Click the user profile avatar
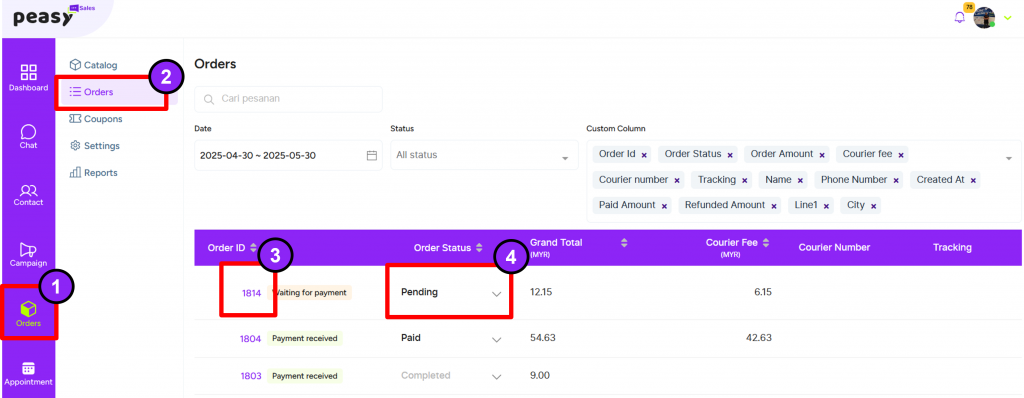This screenshot has width=1024, height=398. point(984,18)
